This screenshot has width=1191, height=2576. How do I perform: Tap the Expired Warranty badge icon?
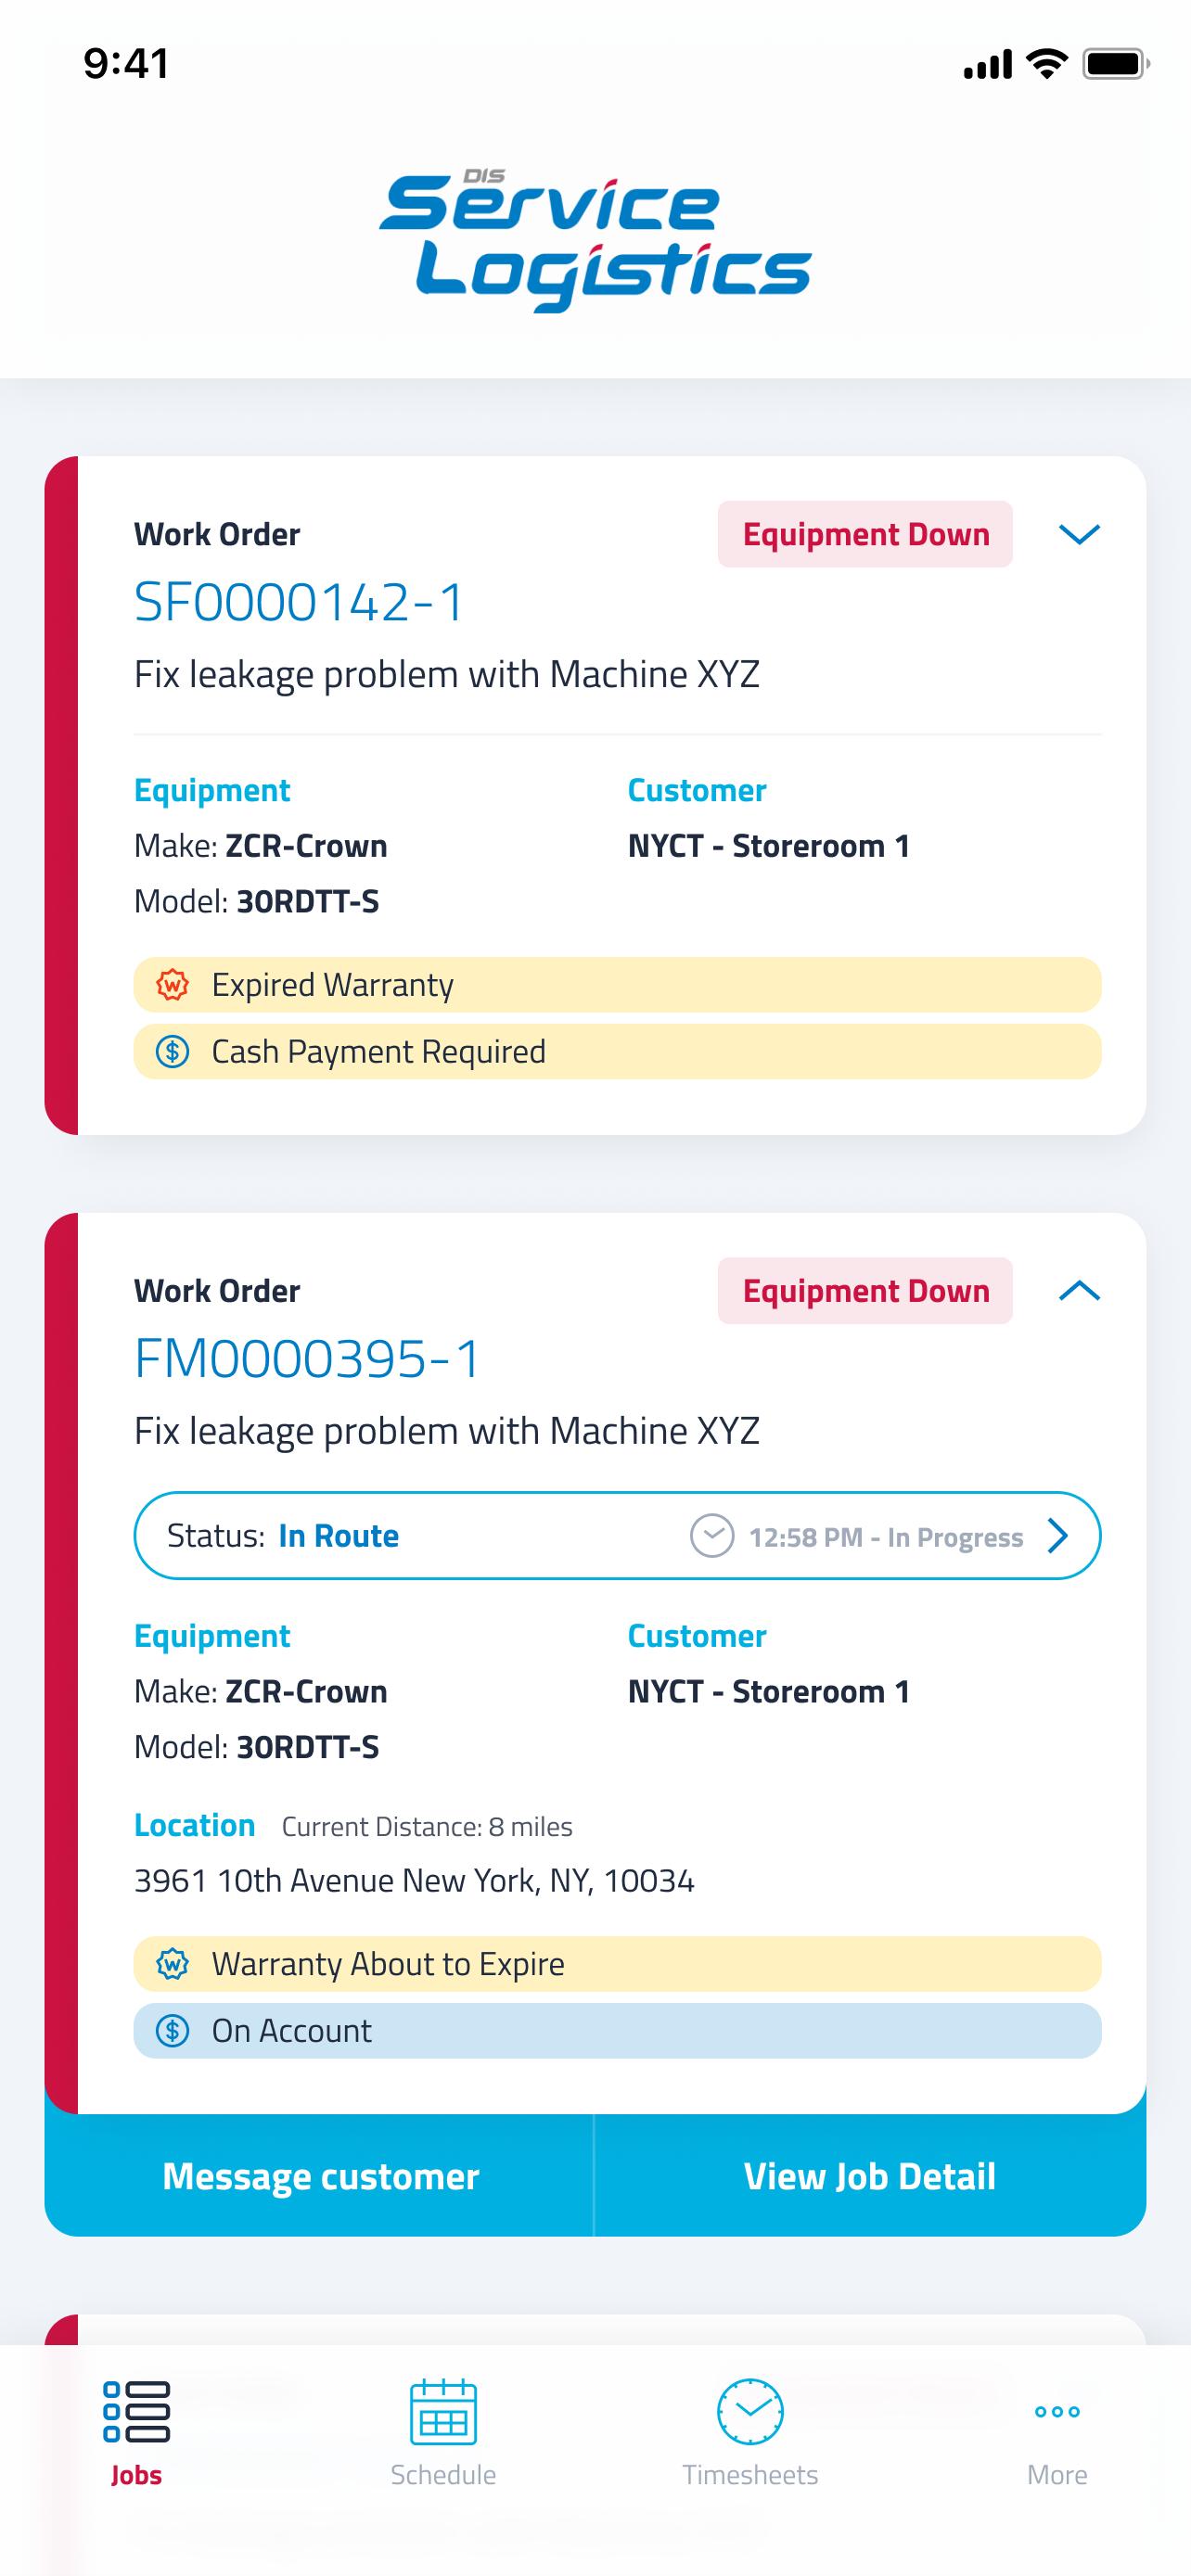point(172,985)
